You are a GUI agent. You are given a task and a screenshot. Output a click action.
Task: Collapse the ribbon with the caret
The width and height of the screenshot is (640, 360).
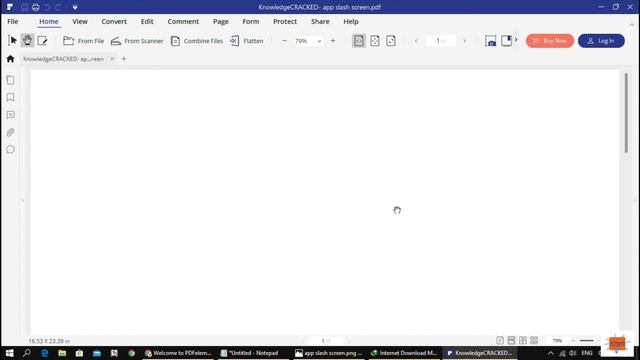tap(631, 25)
